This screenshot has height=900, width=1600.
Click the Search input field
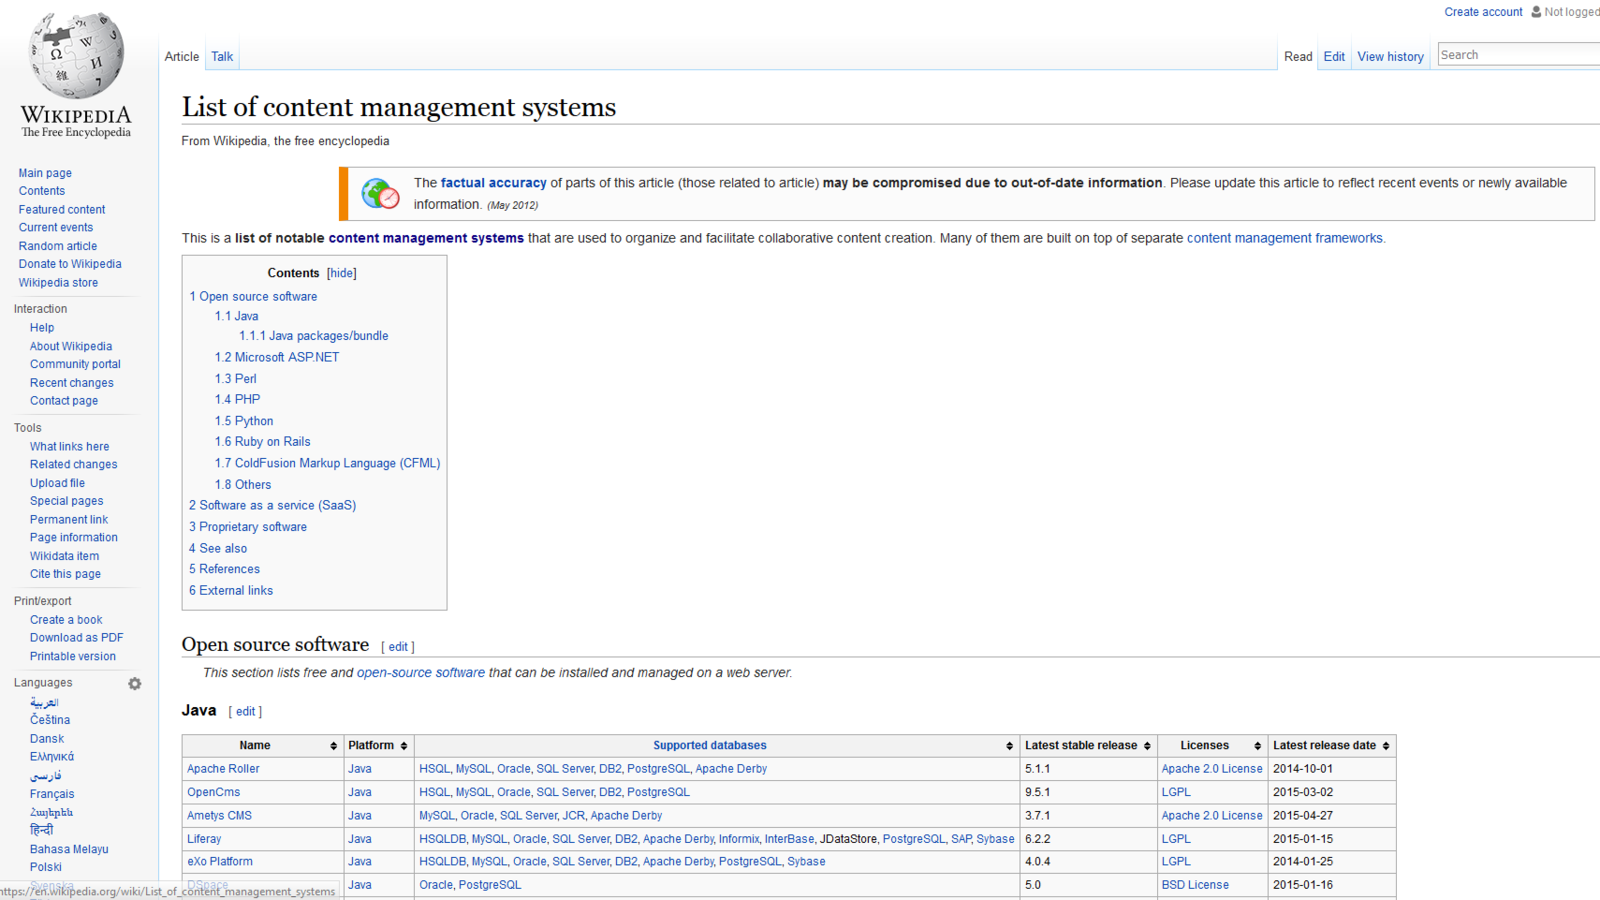click(x=1518, y=55)
